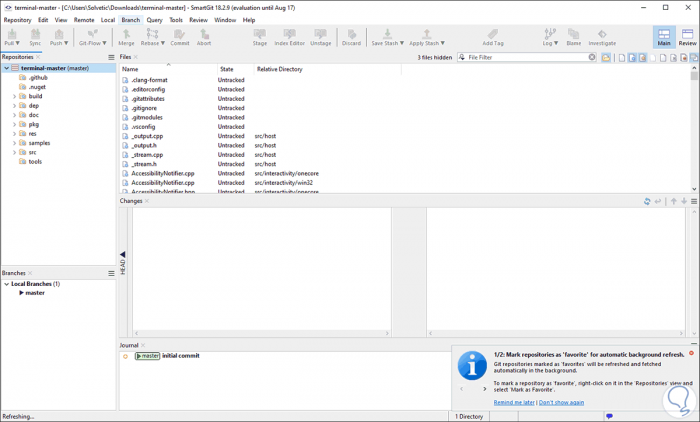
Task: Open the Branch menu
Action: pos(130,20)
